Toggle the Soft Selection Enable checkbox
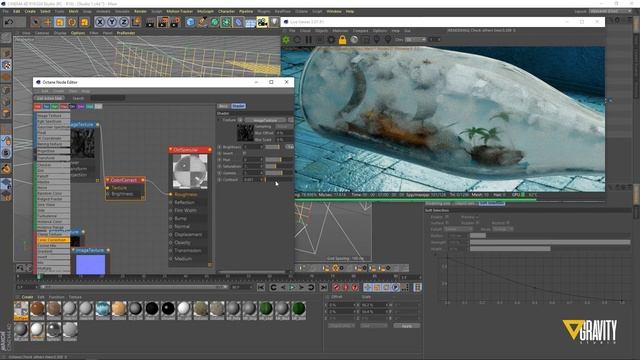The width and height of the screenshot is (640, 360). click(447, 217)
